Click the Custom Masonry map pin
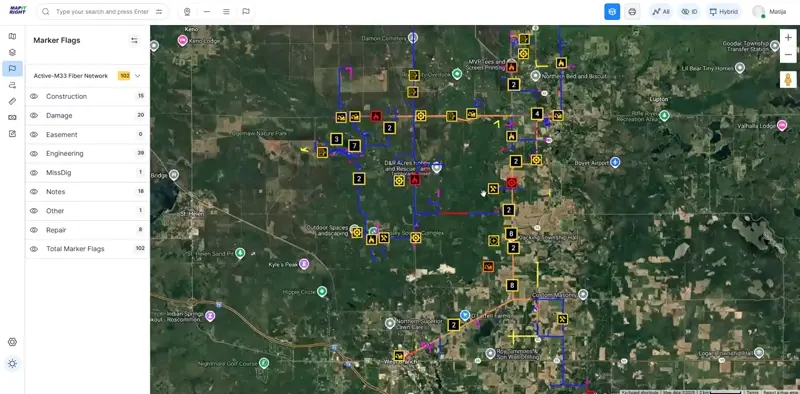This screenshot has height=394, width=800. click(583, 294)
